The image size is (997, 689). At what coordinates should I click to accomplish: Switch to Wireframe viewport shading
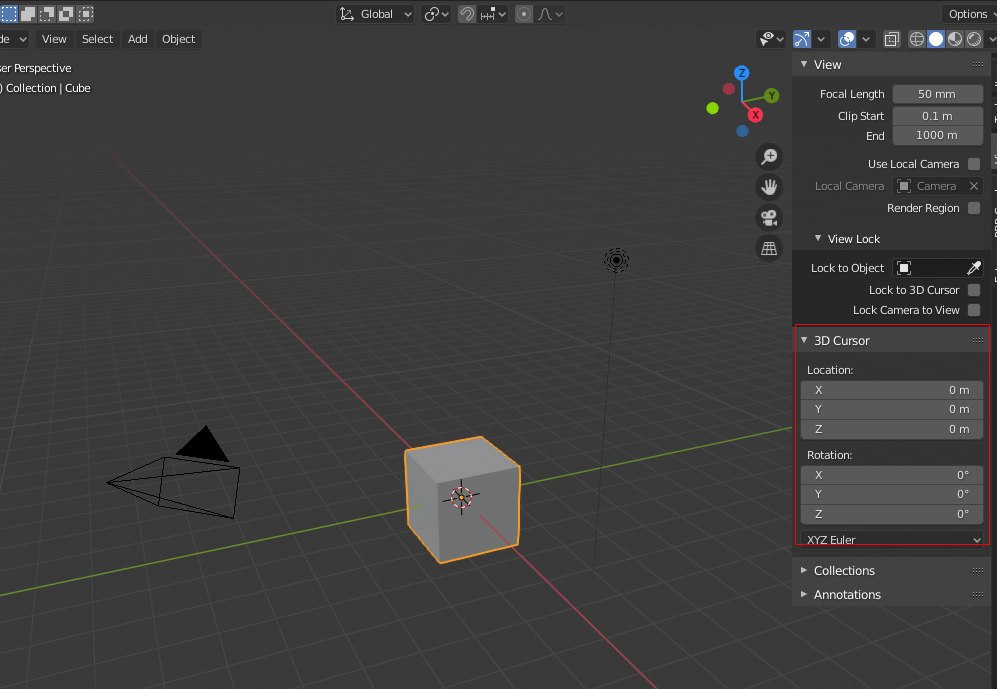tap(916, 39)
